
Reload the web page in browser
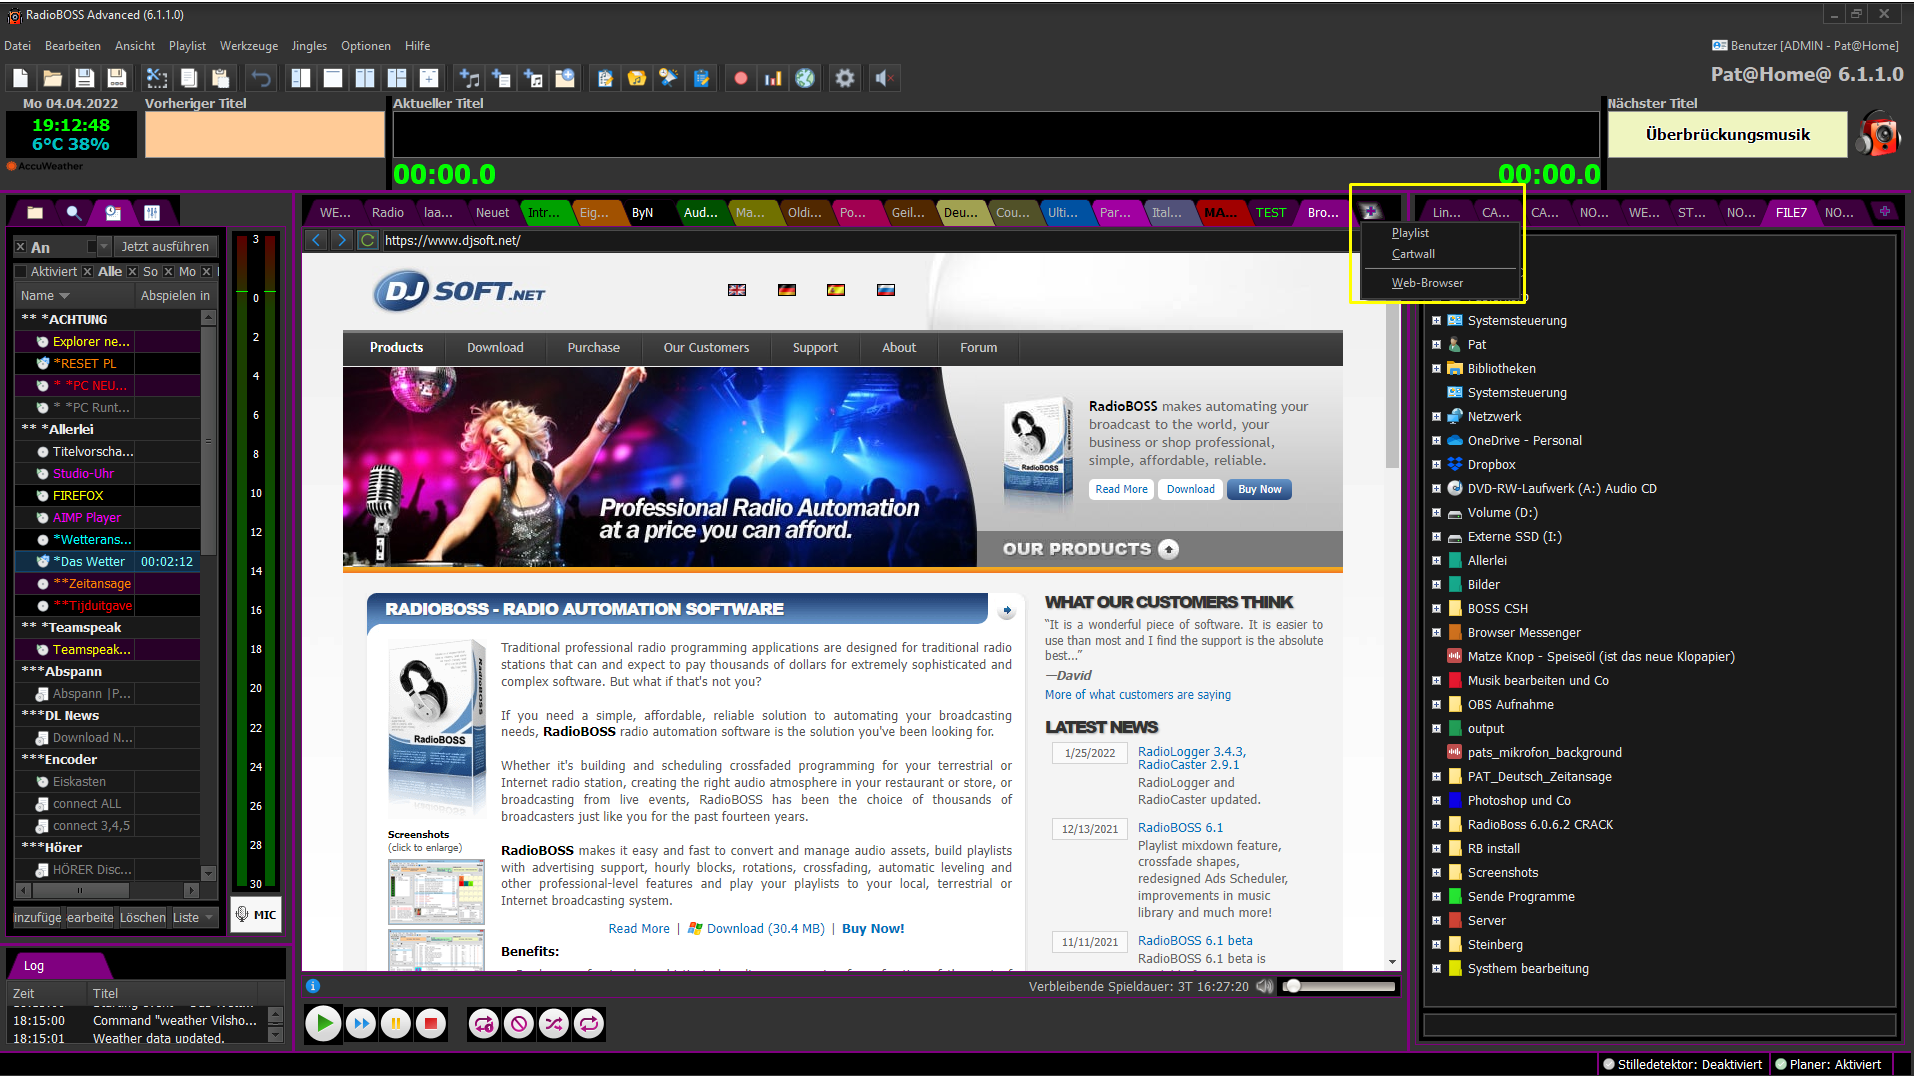click(368, 240)
